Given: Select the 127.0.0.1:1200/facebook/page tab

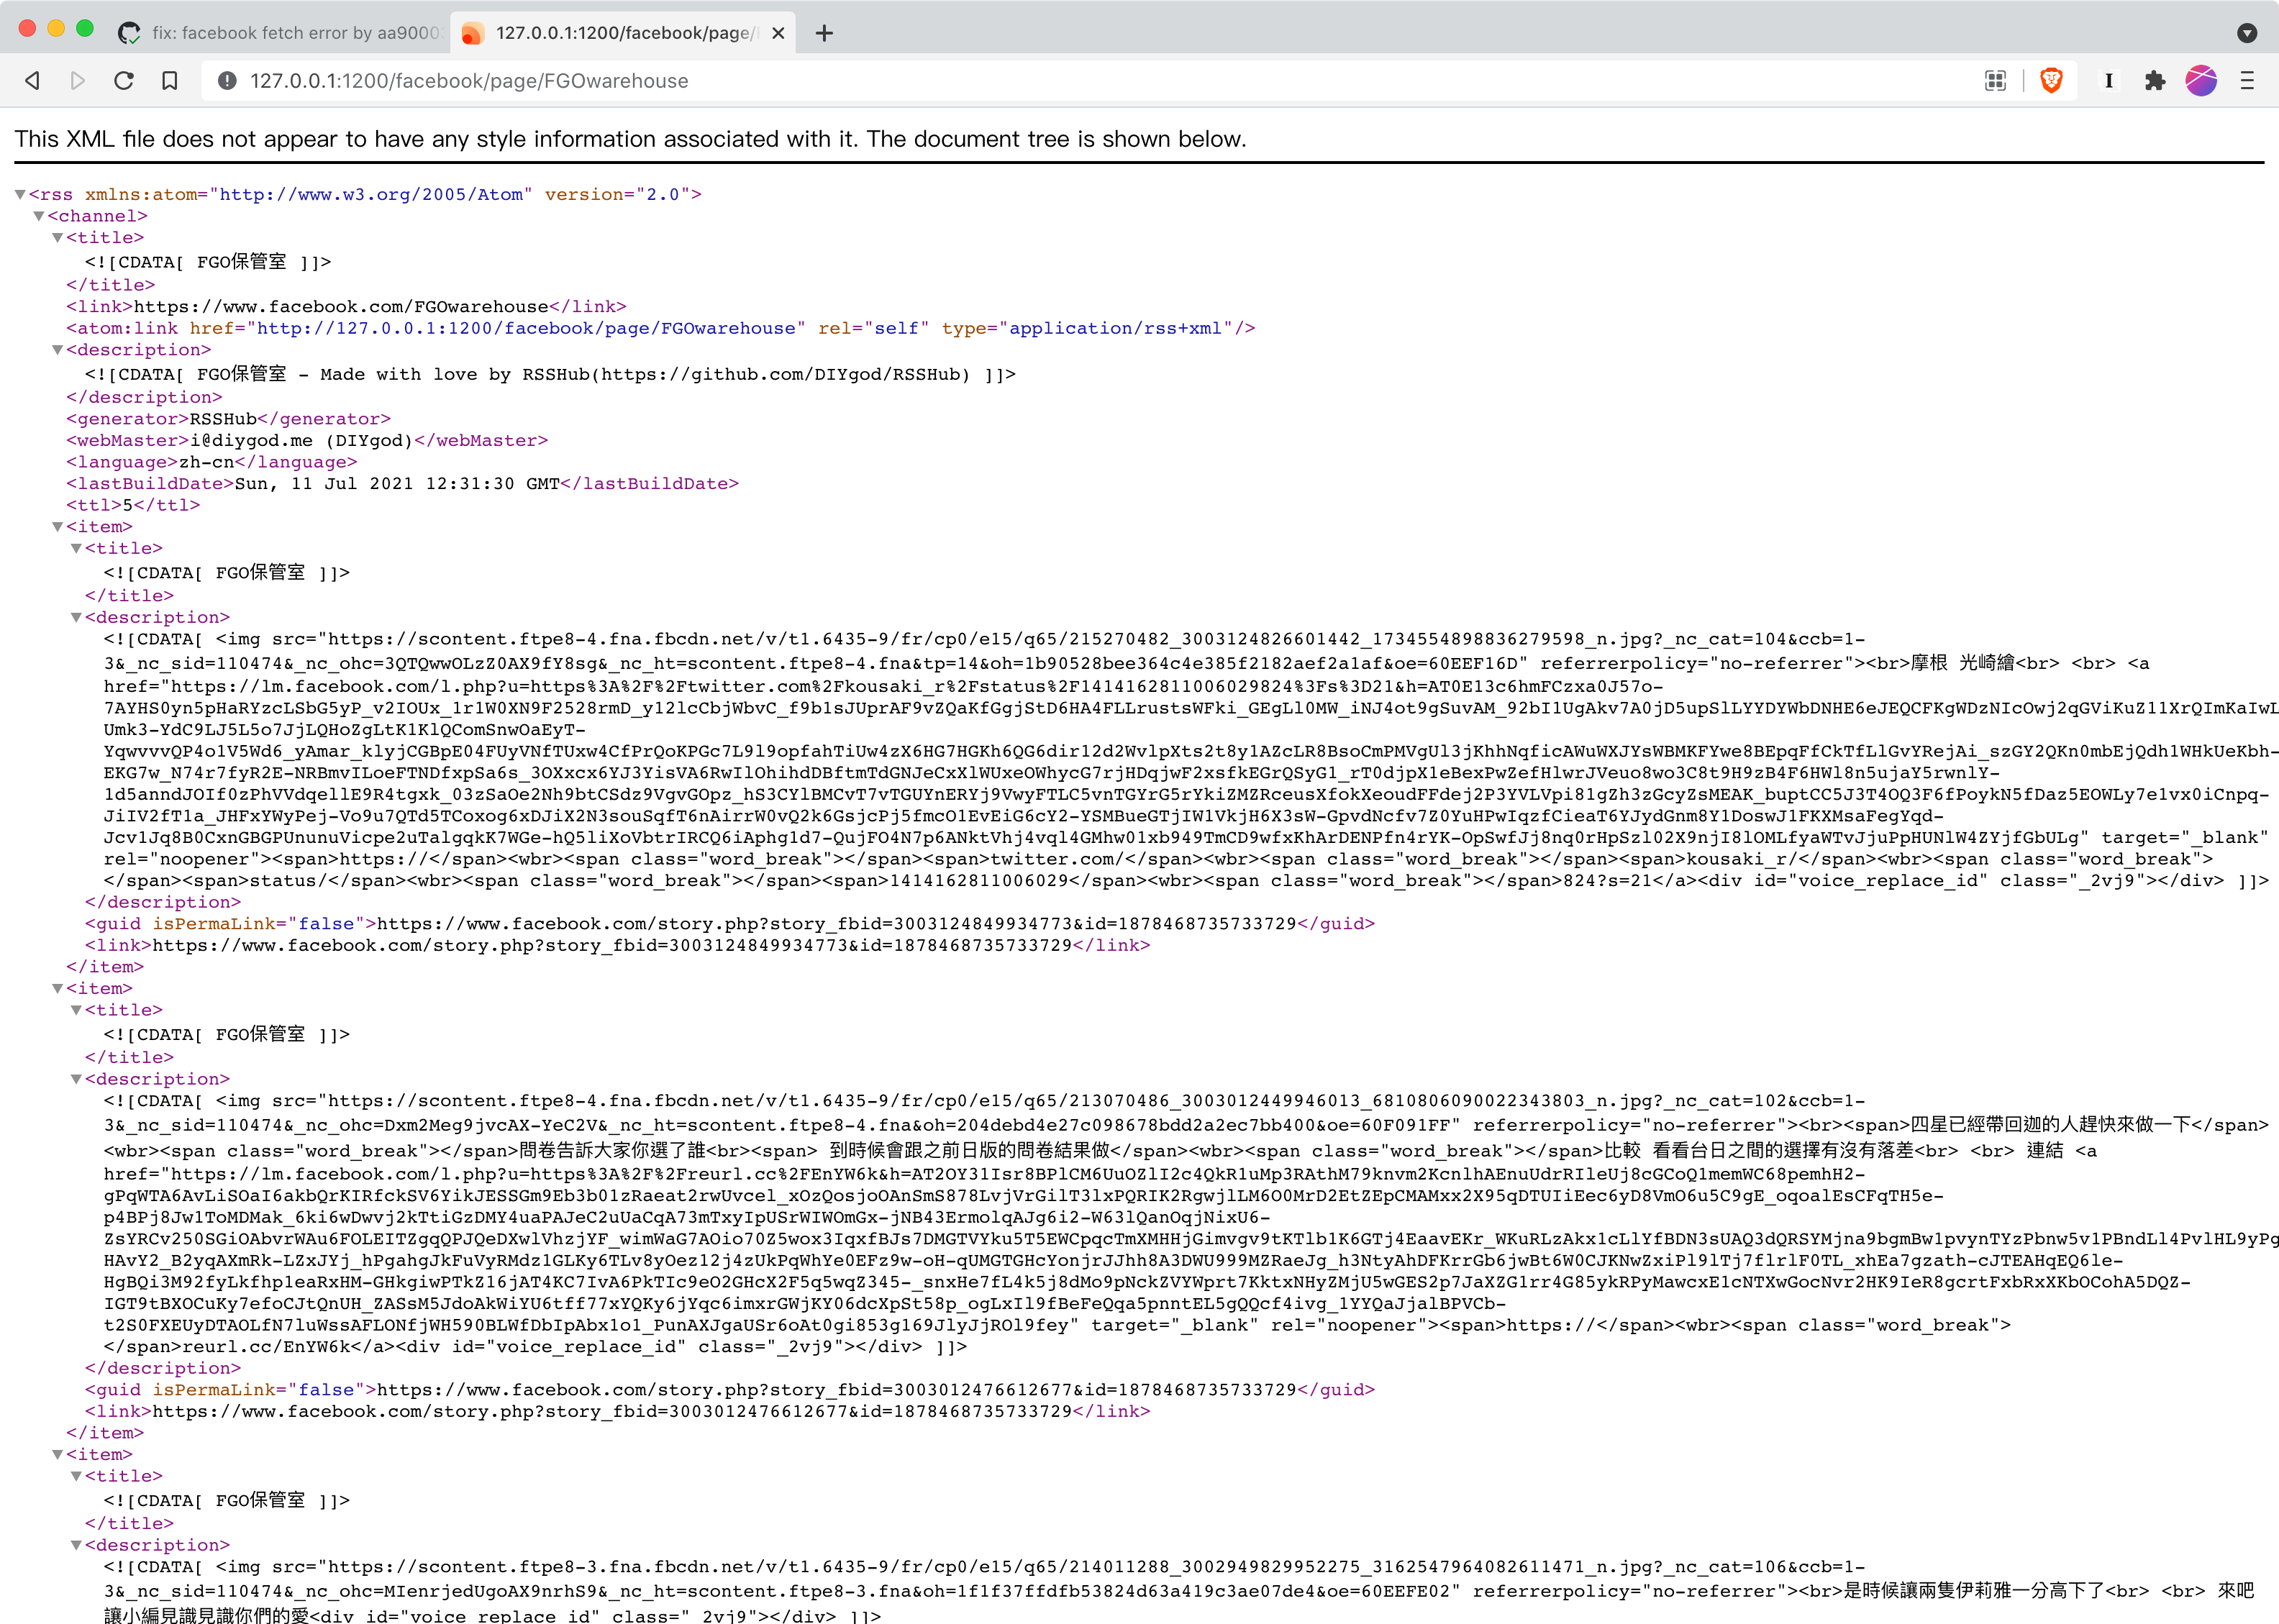Looking at the screenshot, I should tap(623, 33).
